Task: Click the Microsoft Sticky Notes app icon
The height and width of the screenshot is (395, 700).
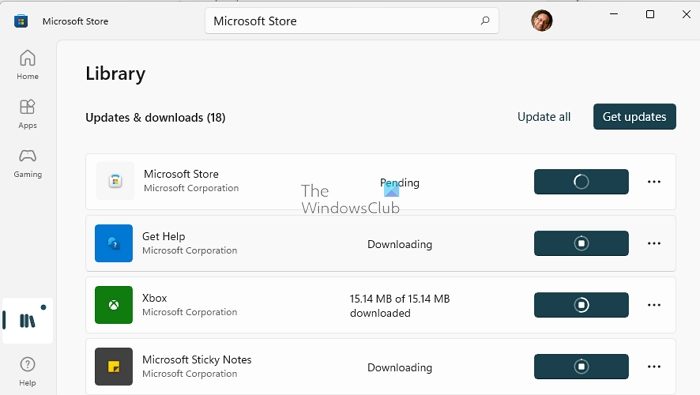Action: tap(114, 366)
